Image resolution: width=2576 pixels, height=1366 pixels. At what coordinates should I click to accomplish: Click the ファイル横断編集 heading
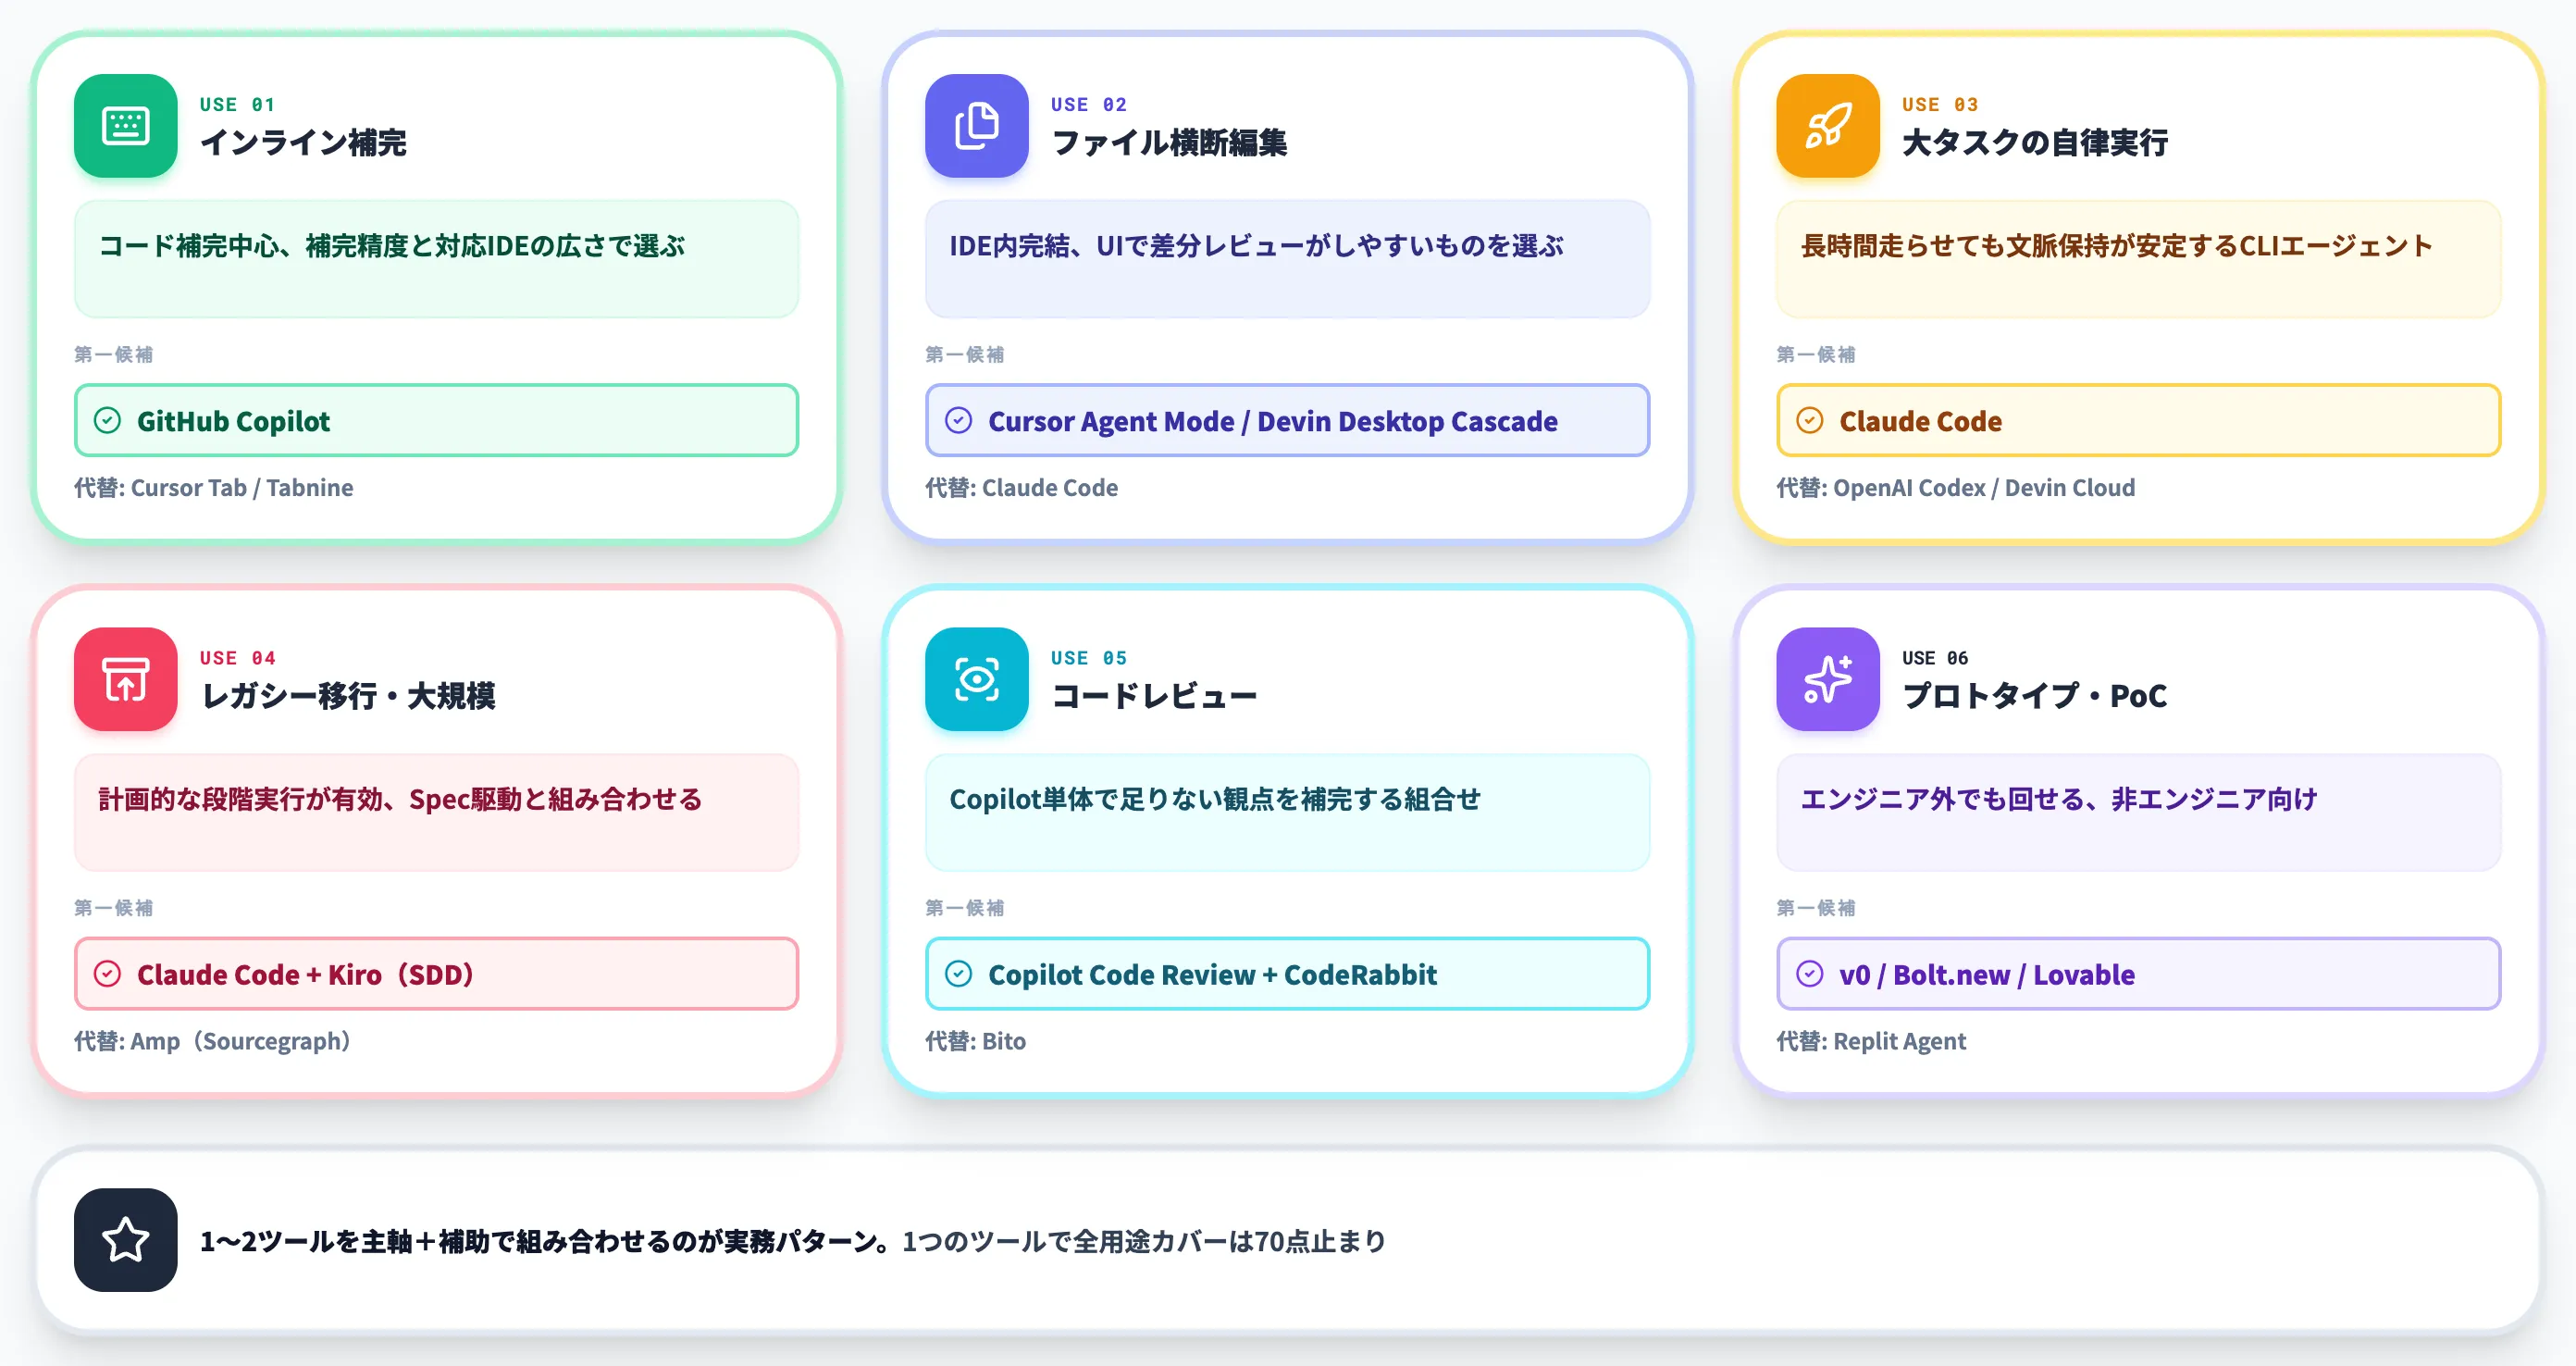(1169, 142)
